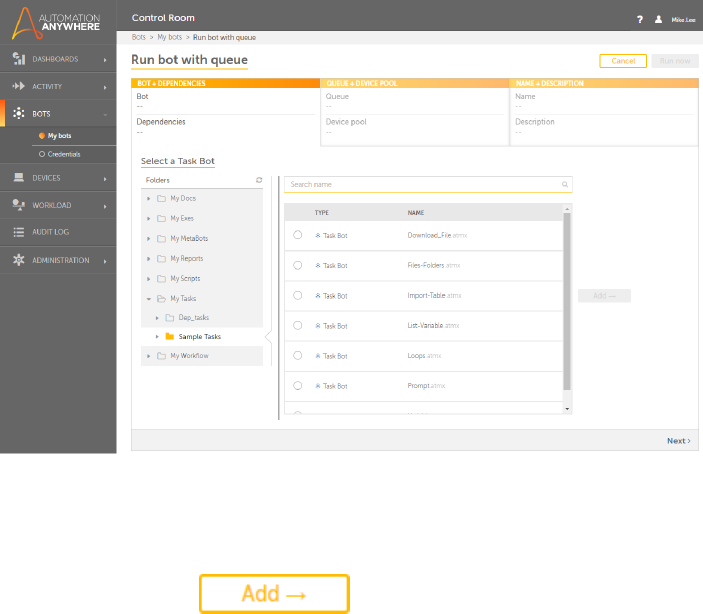This screenshot has height=614, width=703.
Task: Expand the My Docs folder arrow
Action: pyautogui.click(x=148, y=198)
